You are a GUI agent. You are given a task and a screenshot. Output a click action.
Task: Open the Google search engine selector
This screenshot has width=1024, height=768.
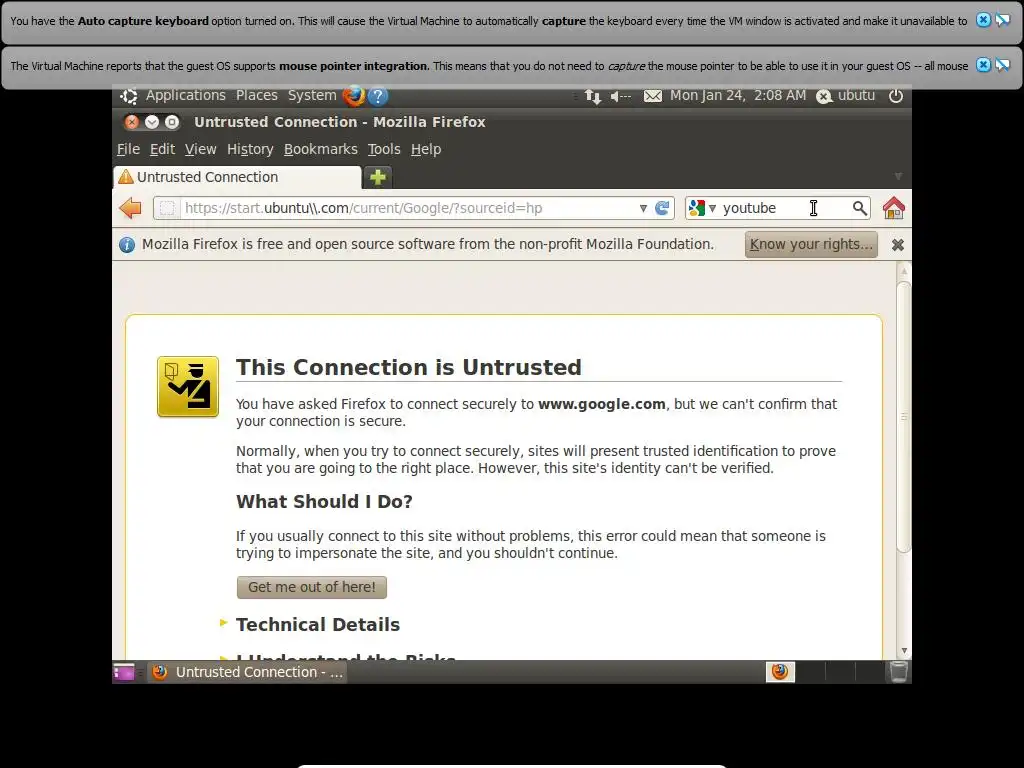tap(702, 208)
